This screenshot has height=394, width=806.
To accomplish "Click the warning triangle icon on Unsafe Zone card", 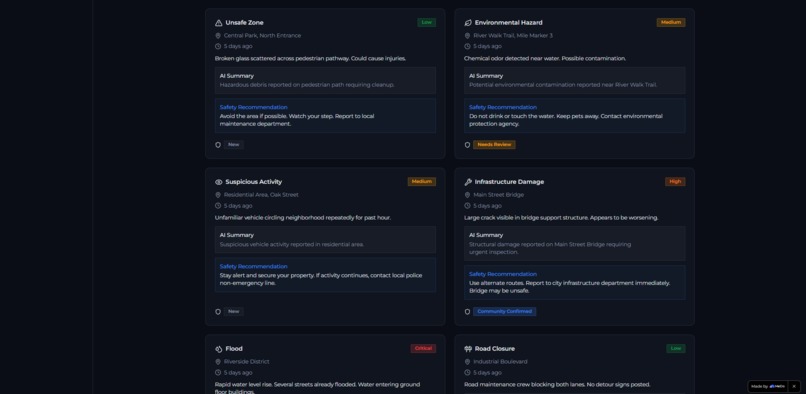I will point(218,23).
